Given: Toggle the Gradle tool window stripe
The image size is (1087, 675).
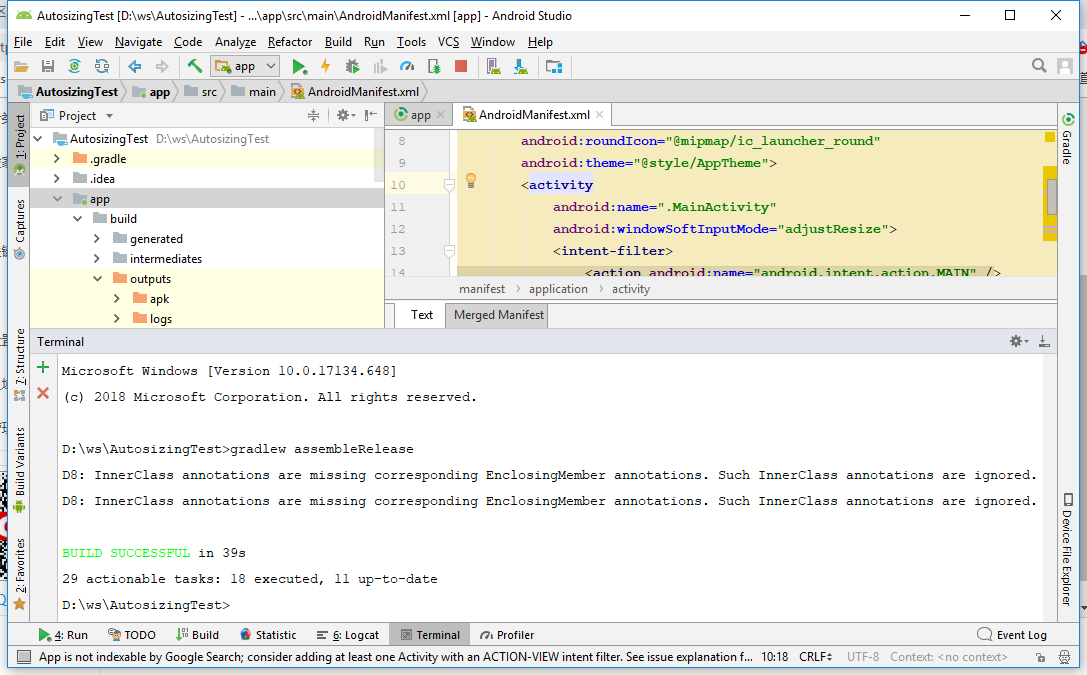Looking at the screenshot, I should point(1068,139).
